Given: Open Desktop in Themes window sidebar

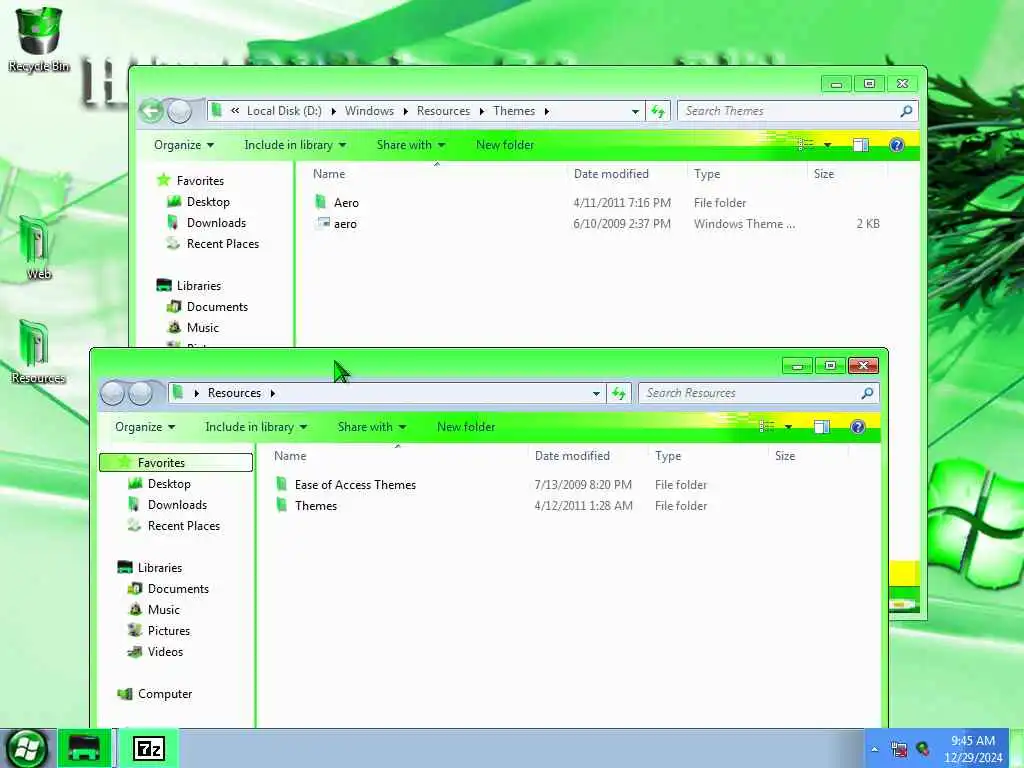Looking at the screenshot, I should [x=198, y=202].
